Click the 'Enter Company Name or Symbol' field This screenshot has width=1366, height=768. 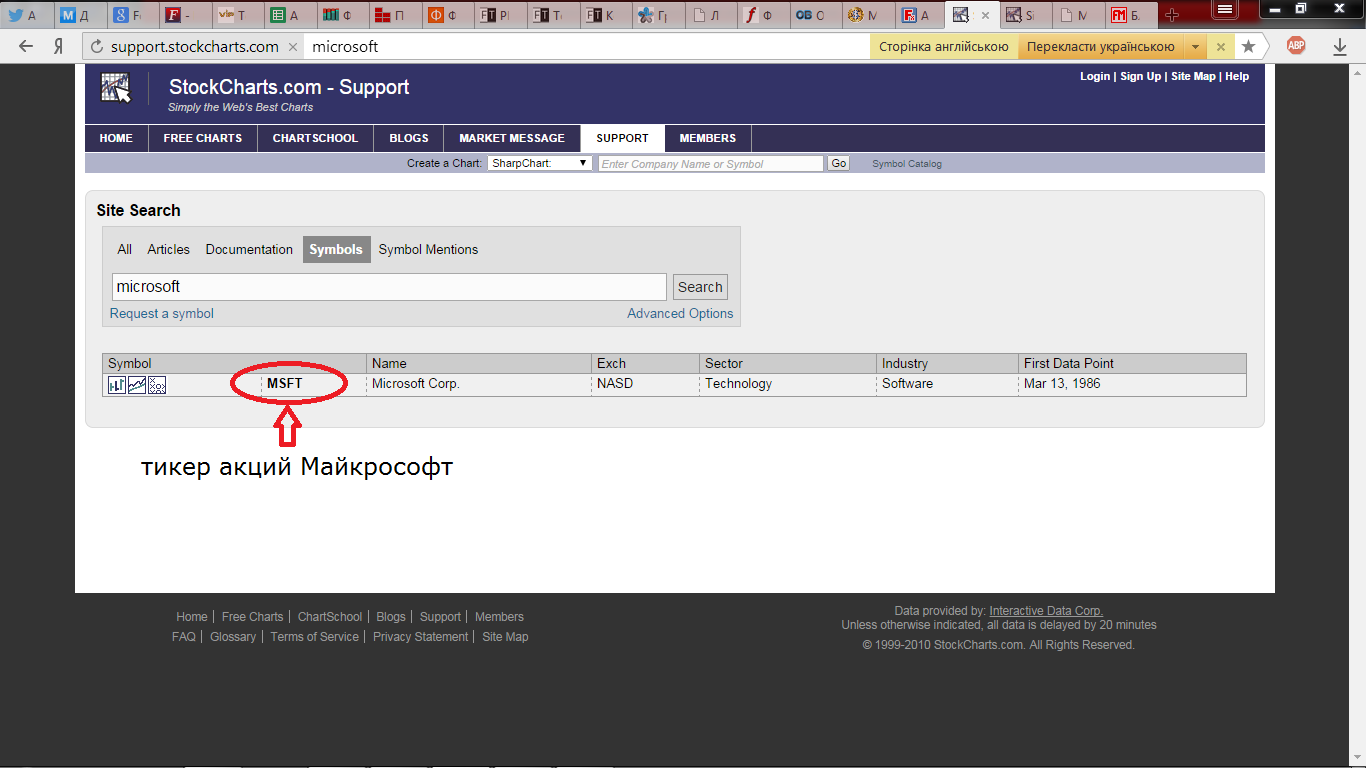(711, 163)
